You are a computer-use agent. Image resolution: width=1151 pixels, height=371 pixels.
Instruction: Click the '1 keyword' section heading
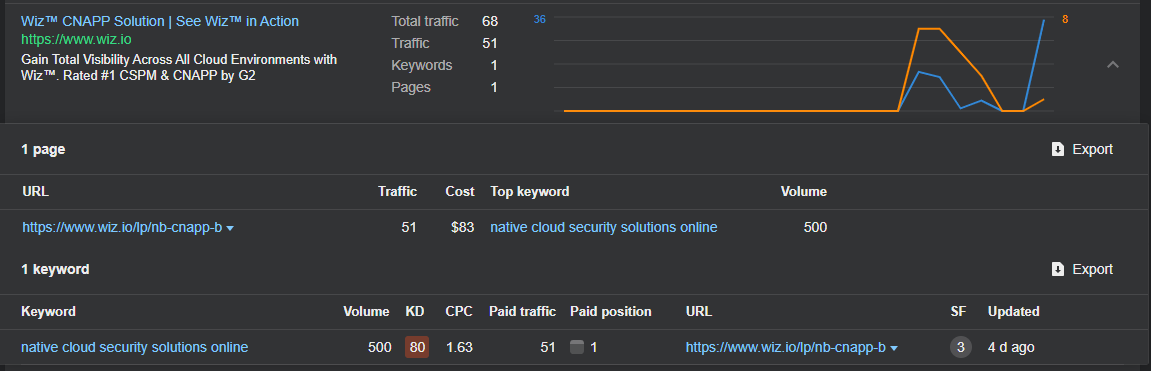tap(55, 269)
